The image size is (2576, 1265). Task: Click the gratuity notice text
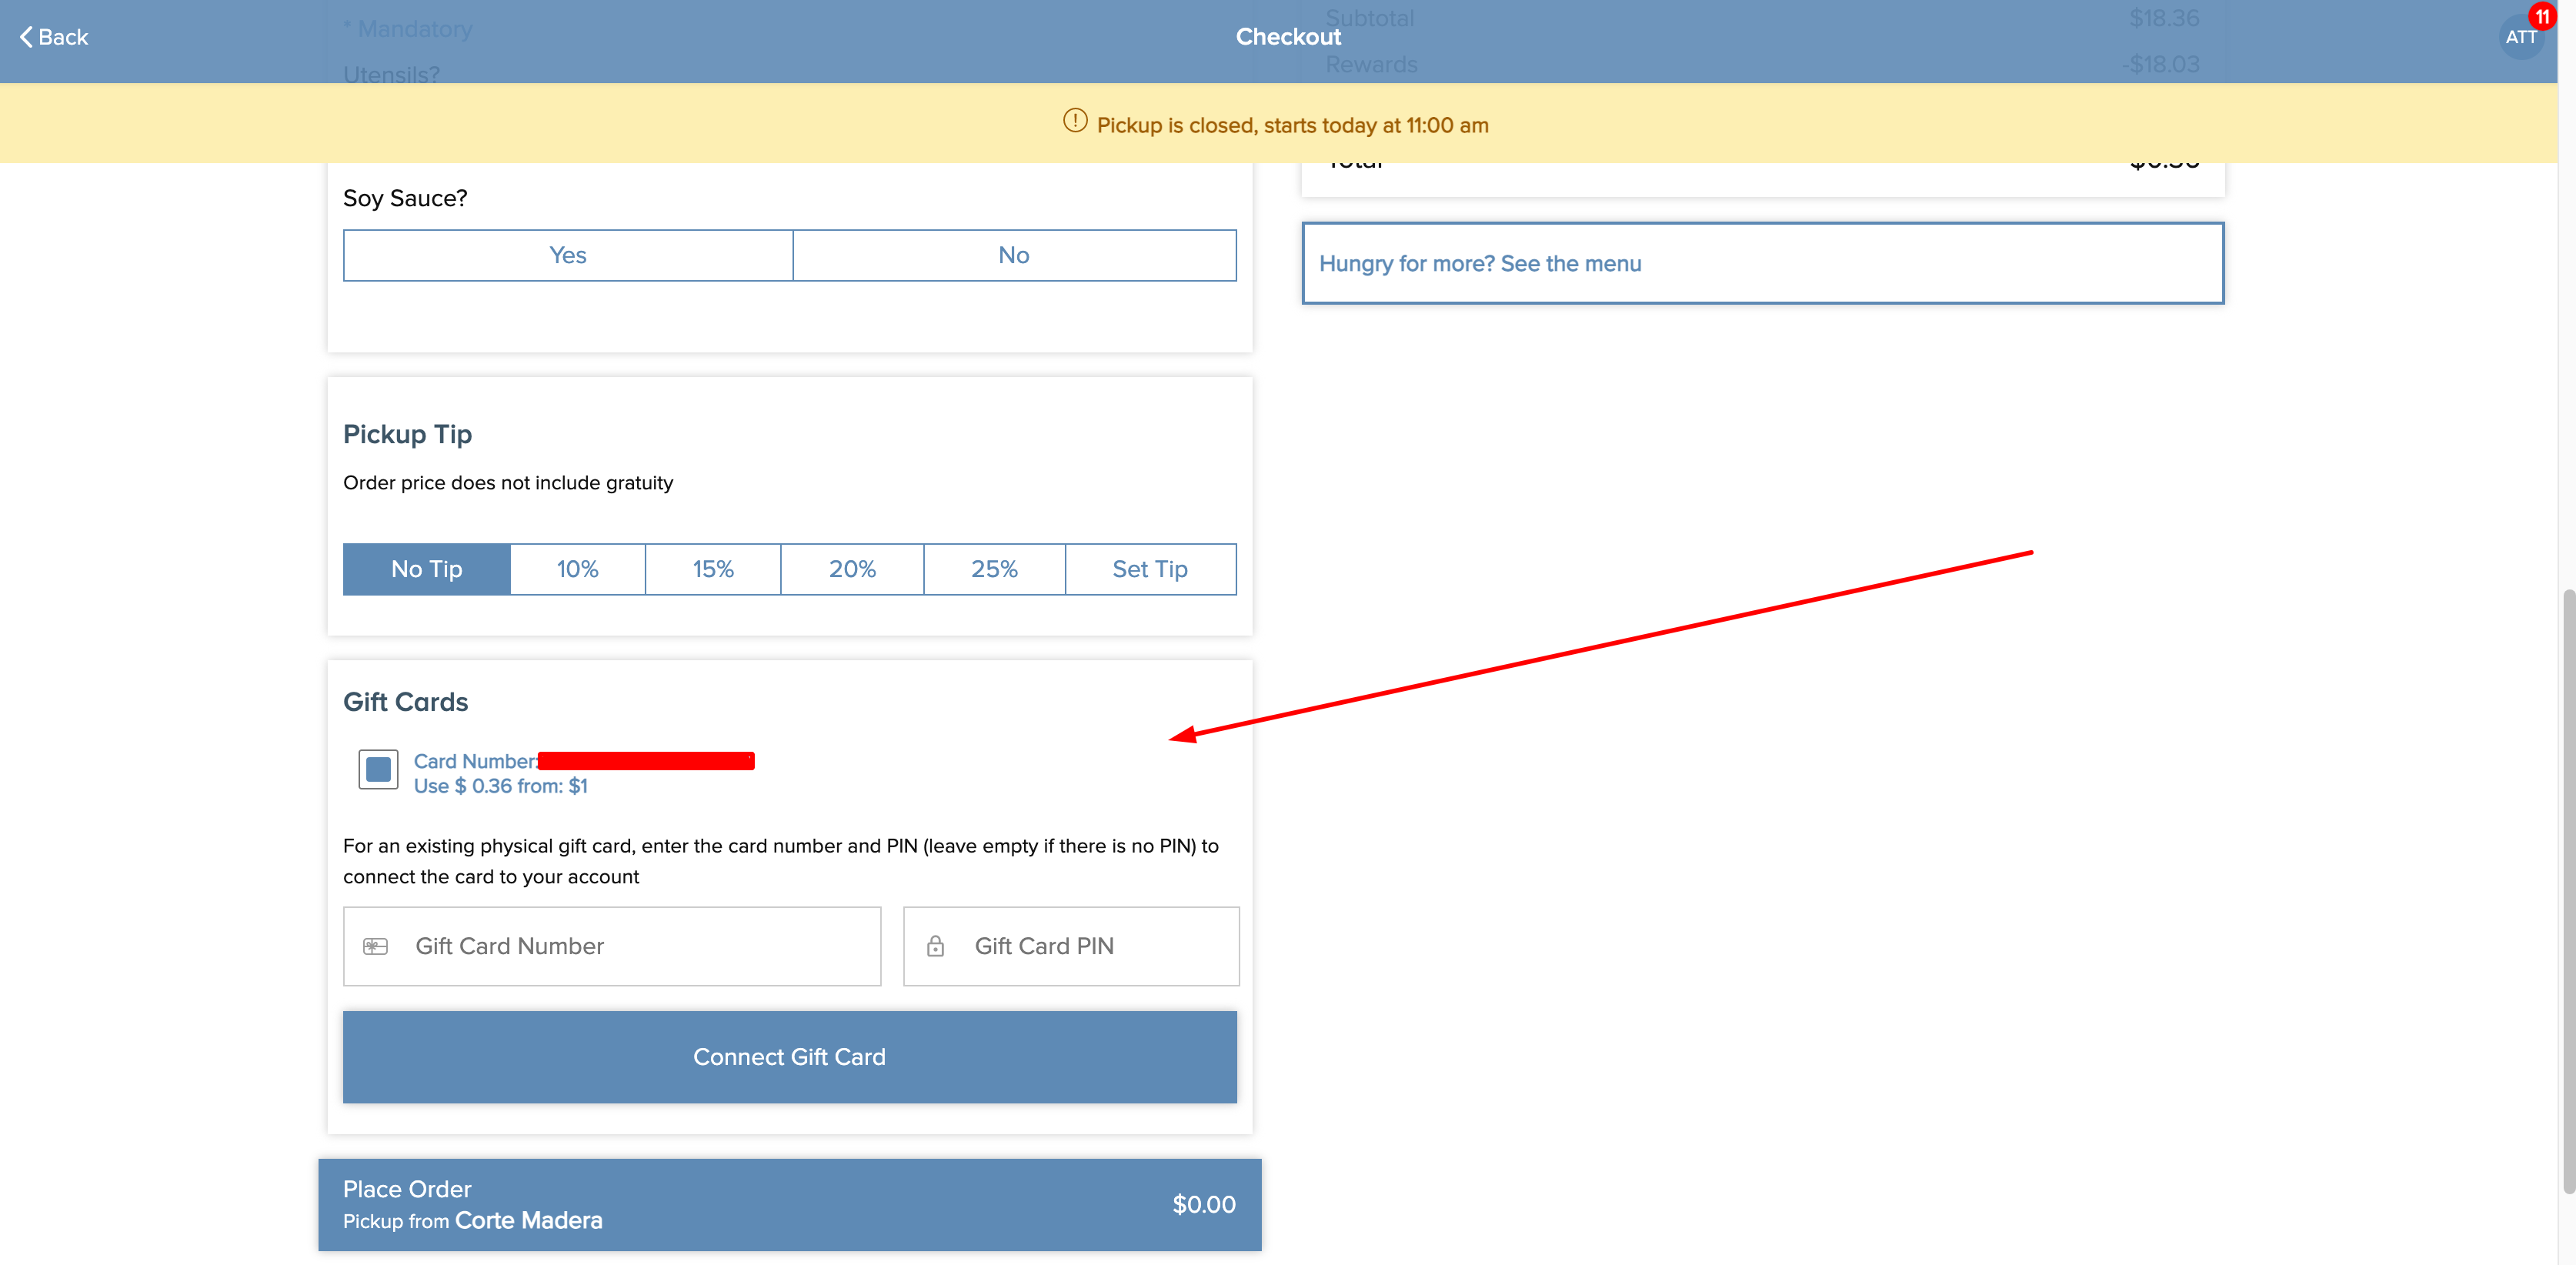pyautogui.click(x=508, y=483)
